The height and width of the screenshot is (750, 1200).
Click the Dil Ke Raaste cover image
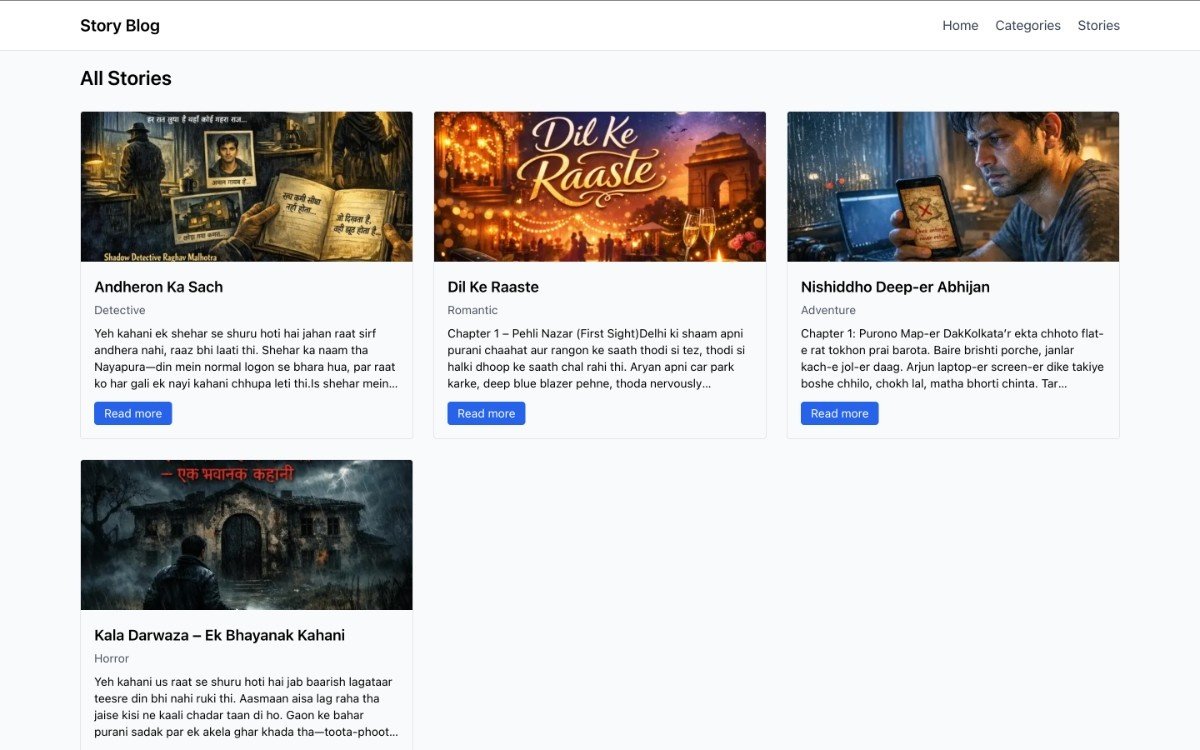click(x=600, y=187)
